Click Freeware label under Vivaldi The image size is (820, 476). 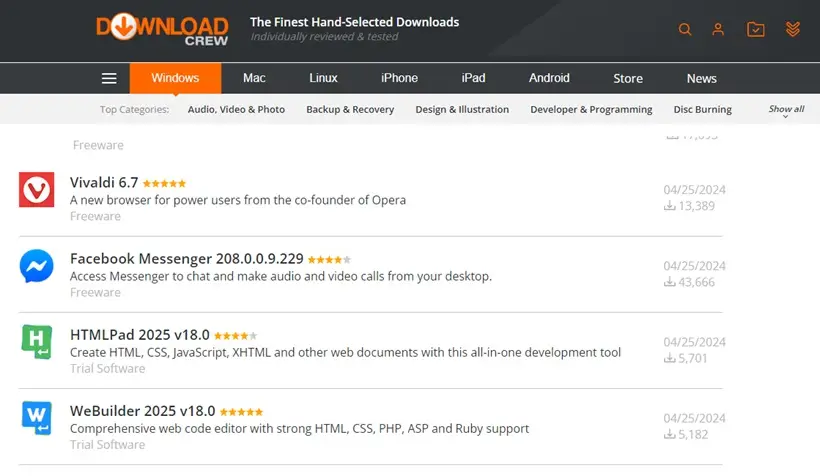coord(95,216)
